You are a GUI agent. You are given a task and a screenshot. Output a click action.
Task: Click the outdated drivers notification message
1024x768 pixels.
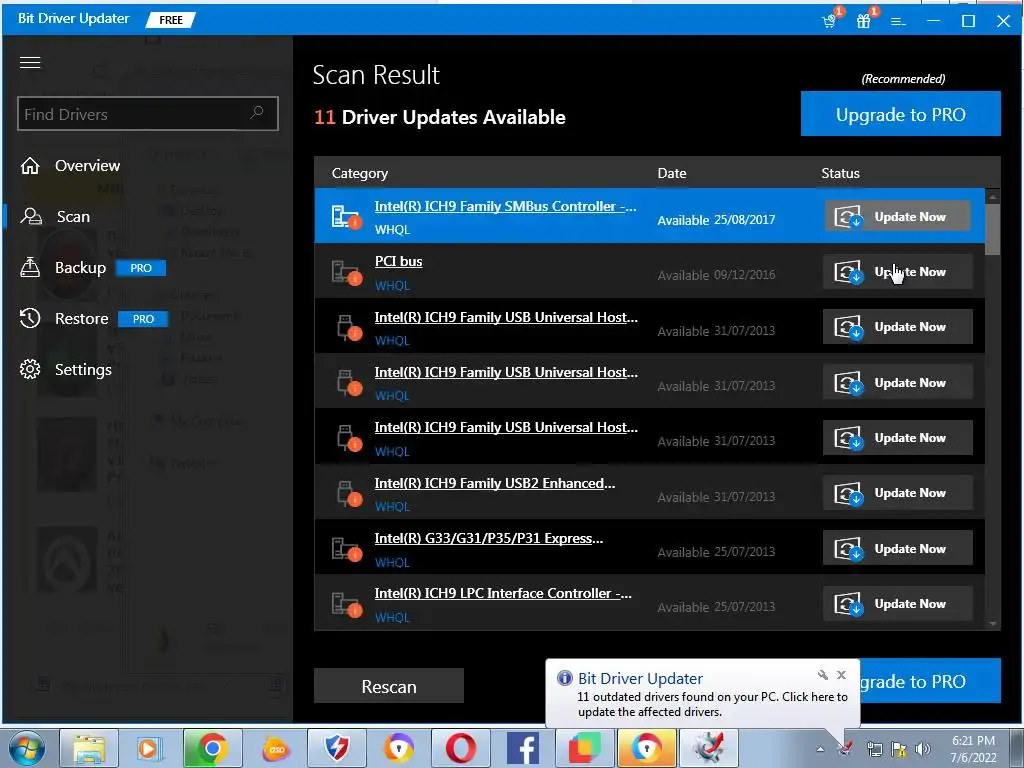[x=712, y=704]
